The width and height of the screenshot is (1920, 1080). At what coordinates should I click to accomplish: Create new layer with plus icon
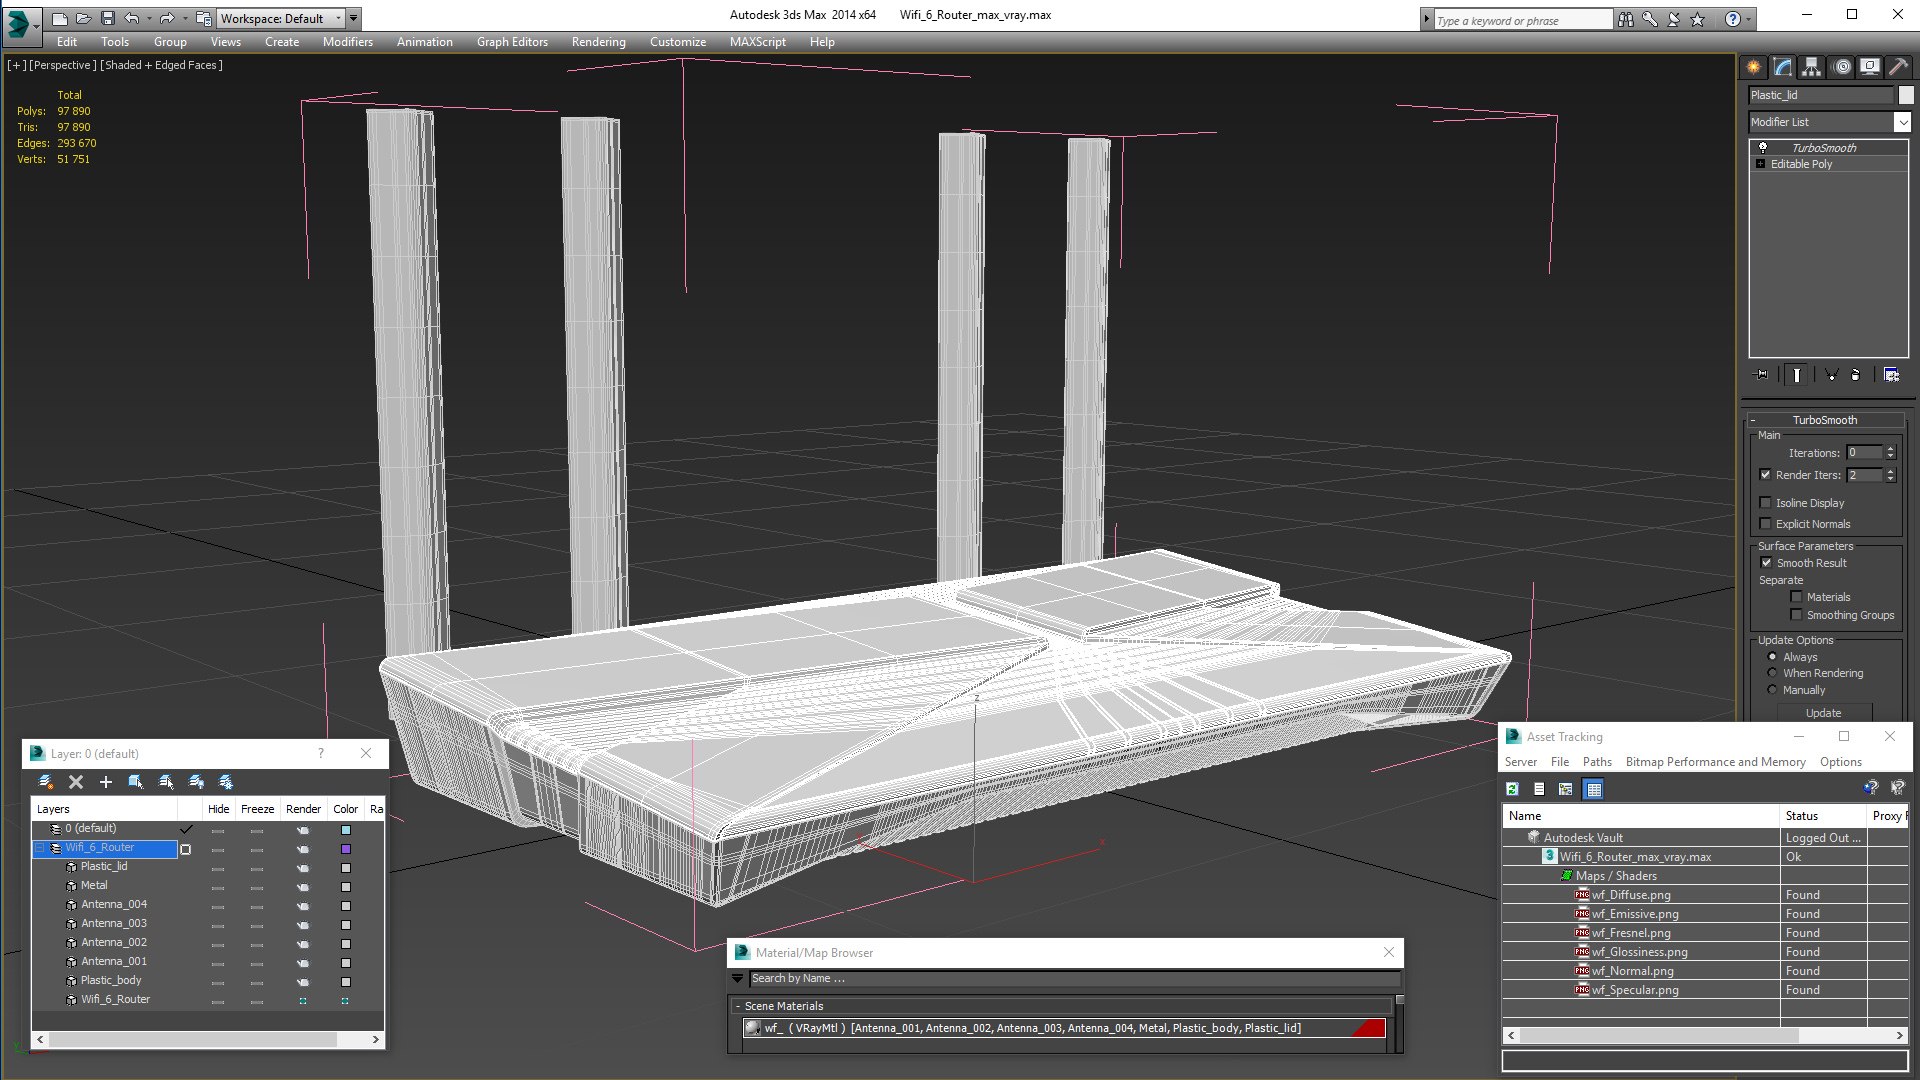(x=106, y=782)
